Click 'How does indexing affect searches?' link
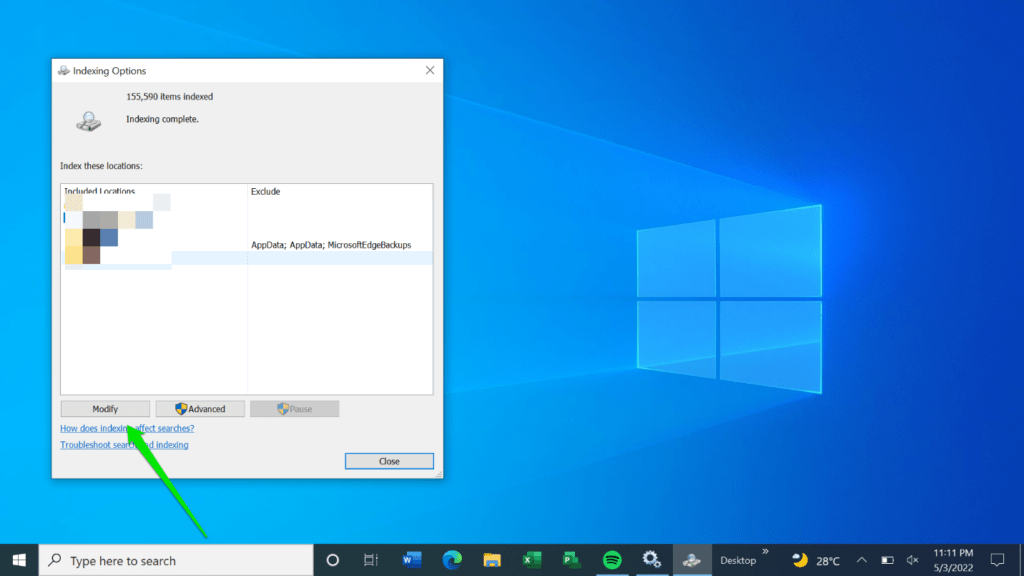1024x576 pixels. point(126,428)
